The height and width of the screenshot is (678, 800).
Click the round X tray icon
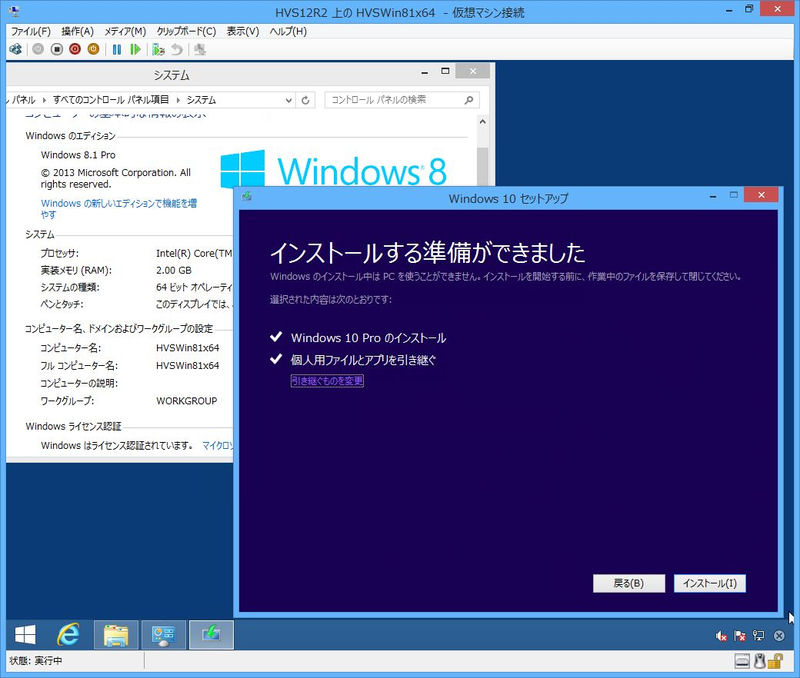tap(779, 636)
